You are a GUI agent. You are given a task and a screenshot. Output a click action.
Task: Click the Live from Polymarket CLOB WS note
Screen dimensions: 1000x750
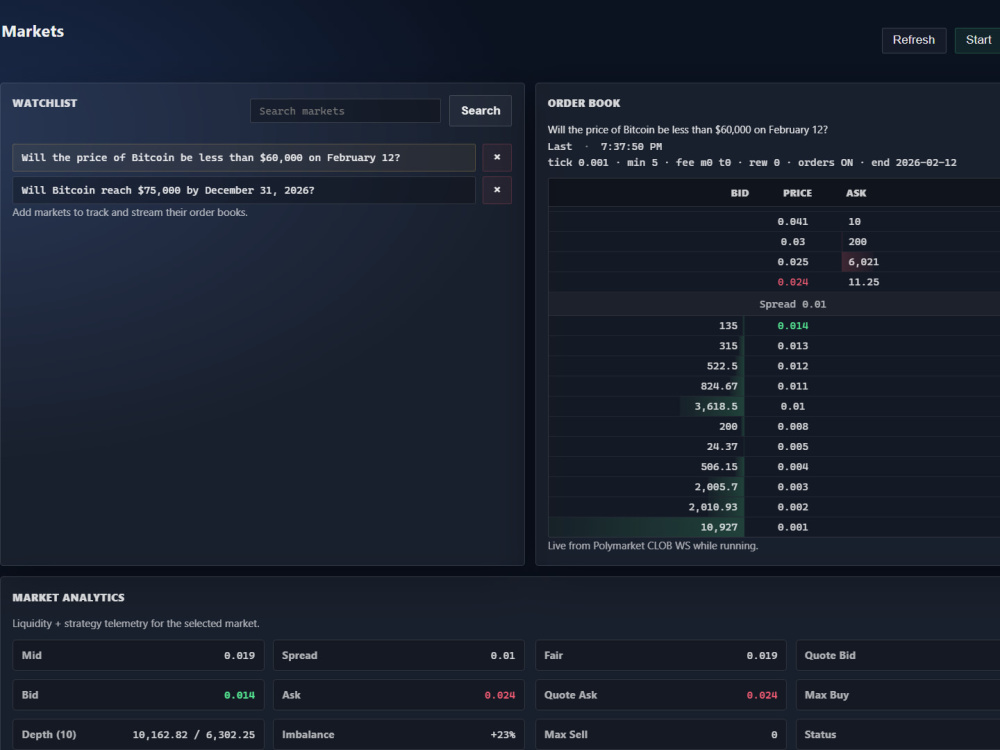(x=652, y=546)
